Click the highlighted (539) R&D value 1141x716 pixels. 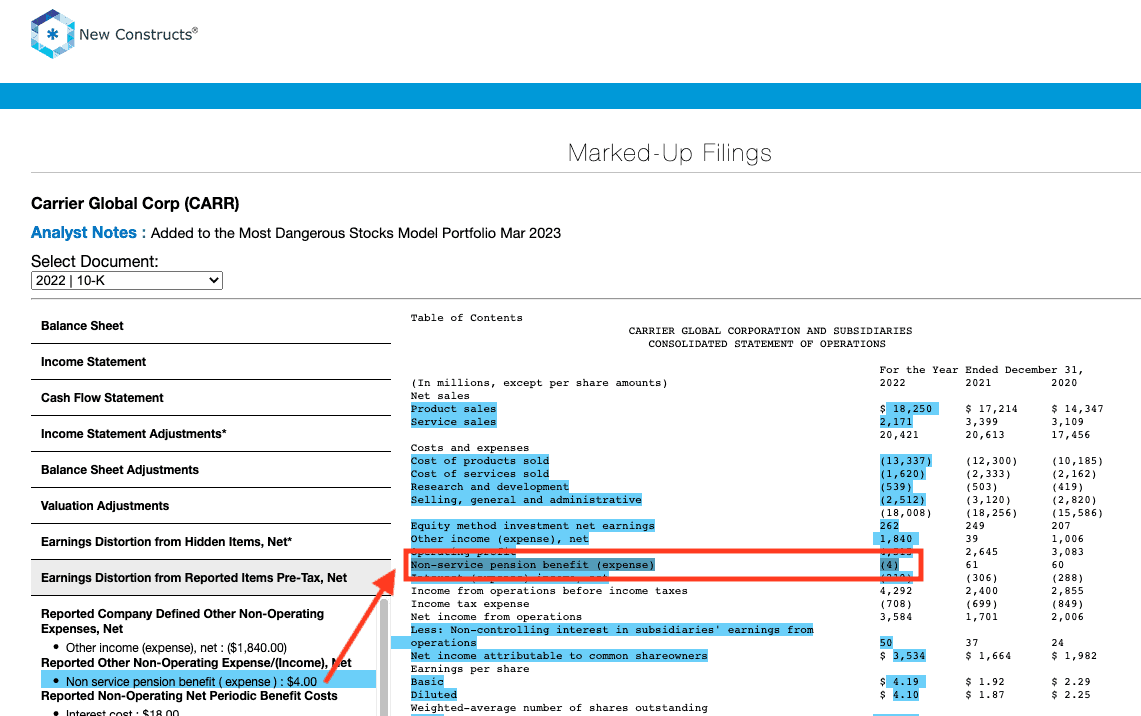(x=896, y=488)
